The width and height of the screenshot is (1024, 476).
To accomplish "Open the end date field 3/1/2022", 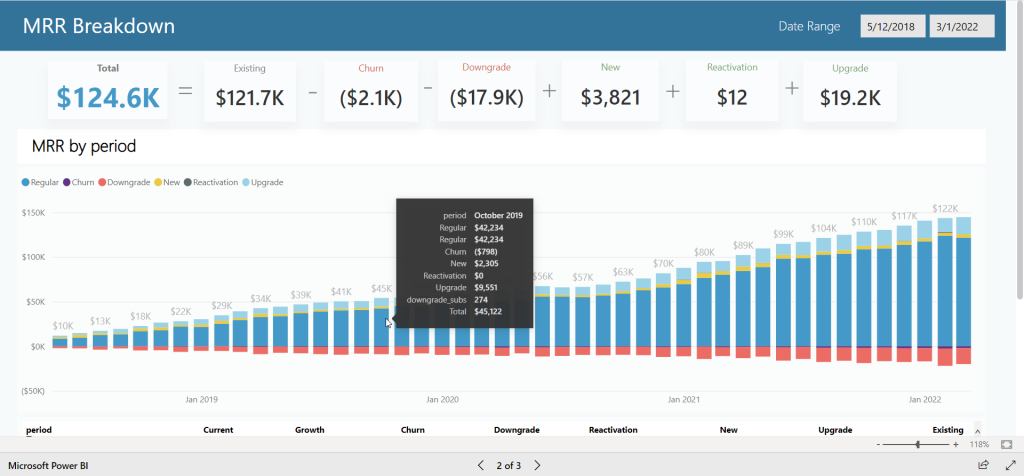I will pos(961,26).
